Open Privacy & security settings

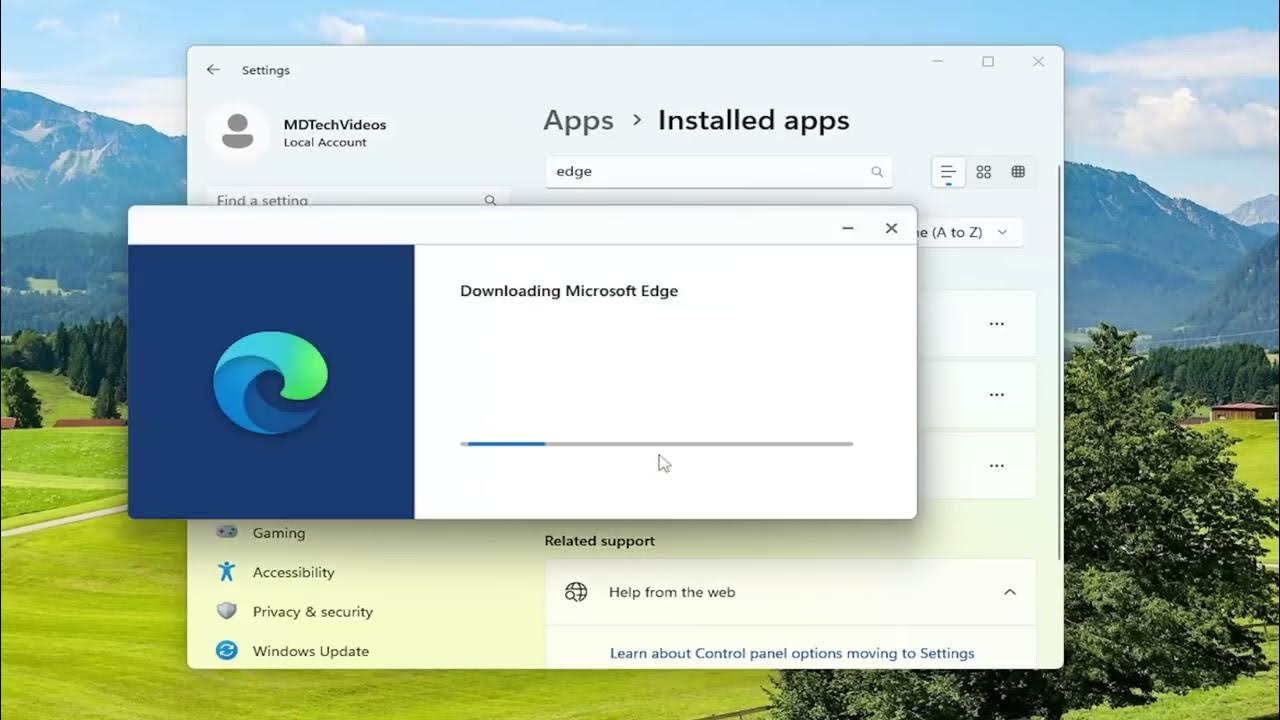(312, 611)
